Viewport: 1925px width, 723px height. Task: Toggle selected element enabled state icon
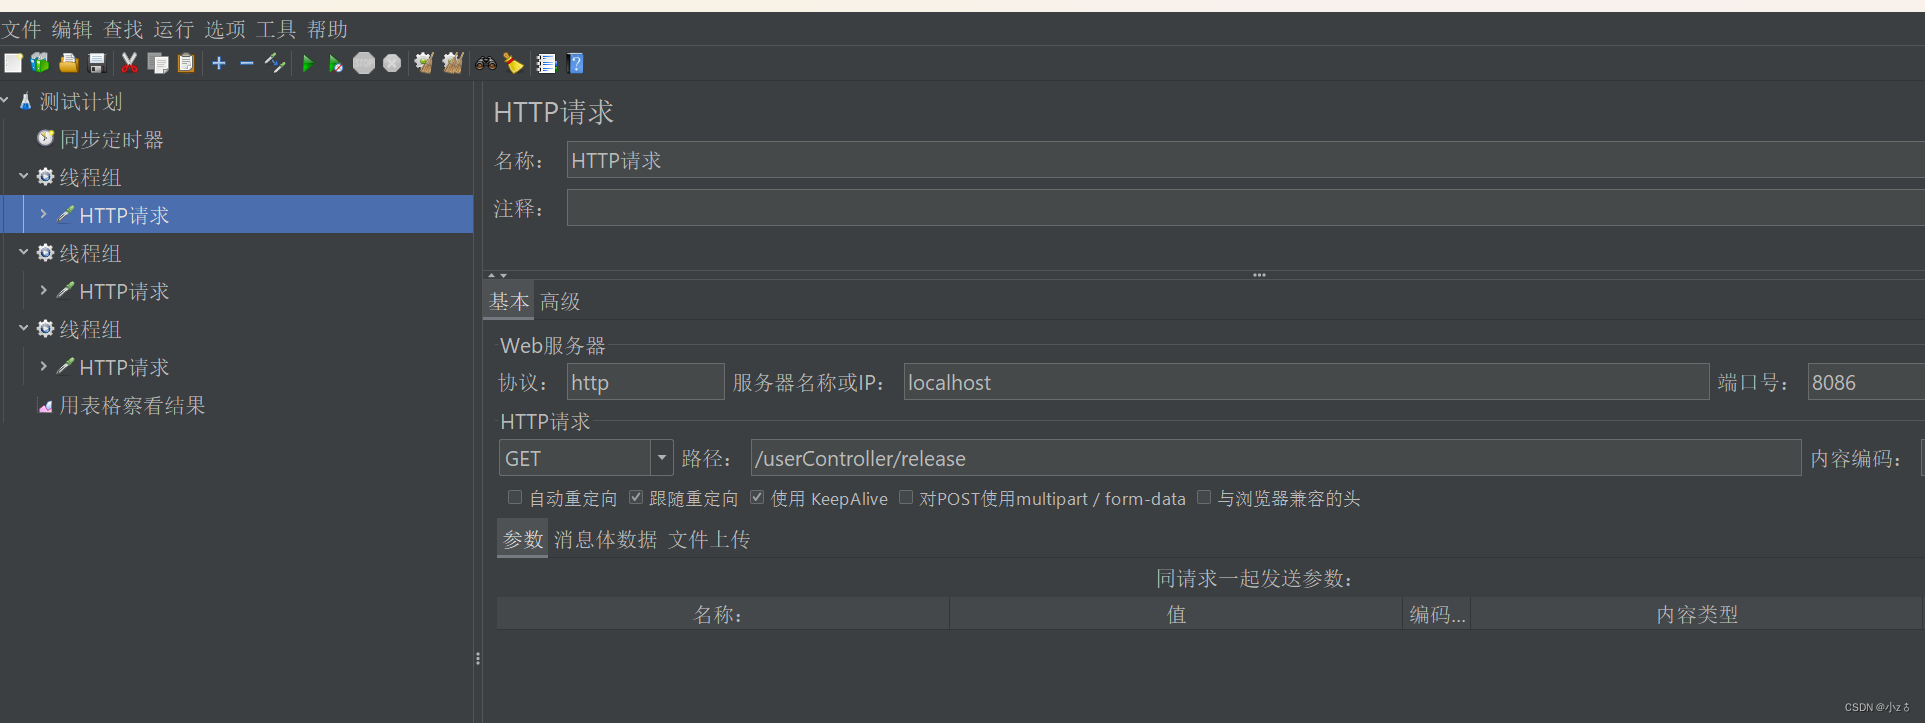point(275,63)
